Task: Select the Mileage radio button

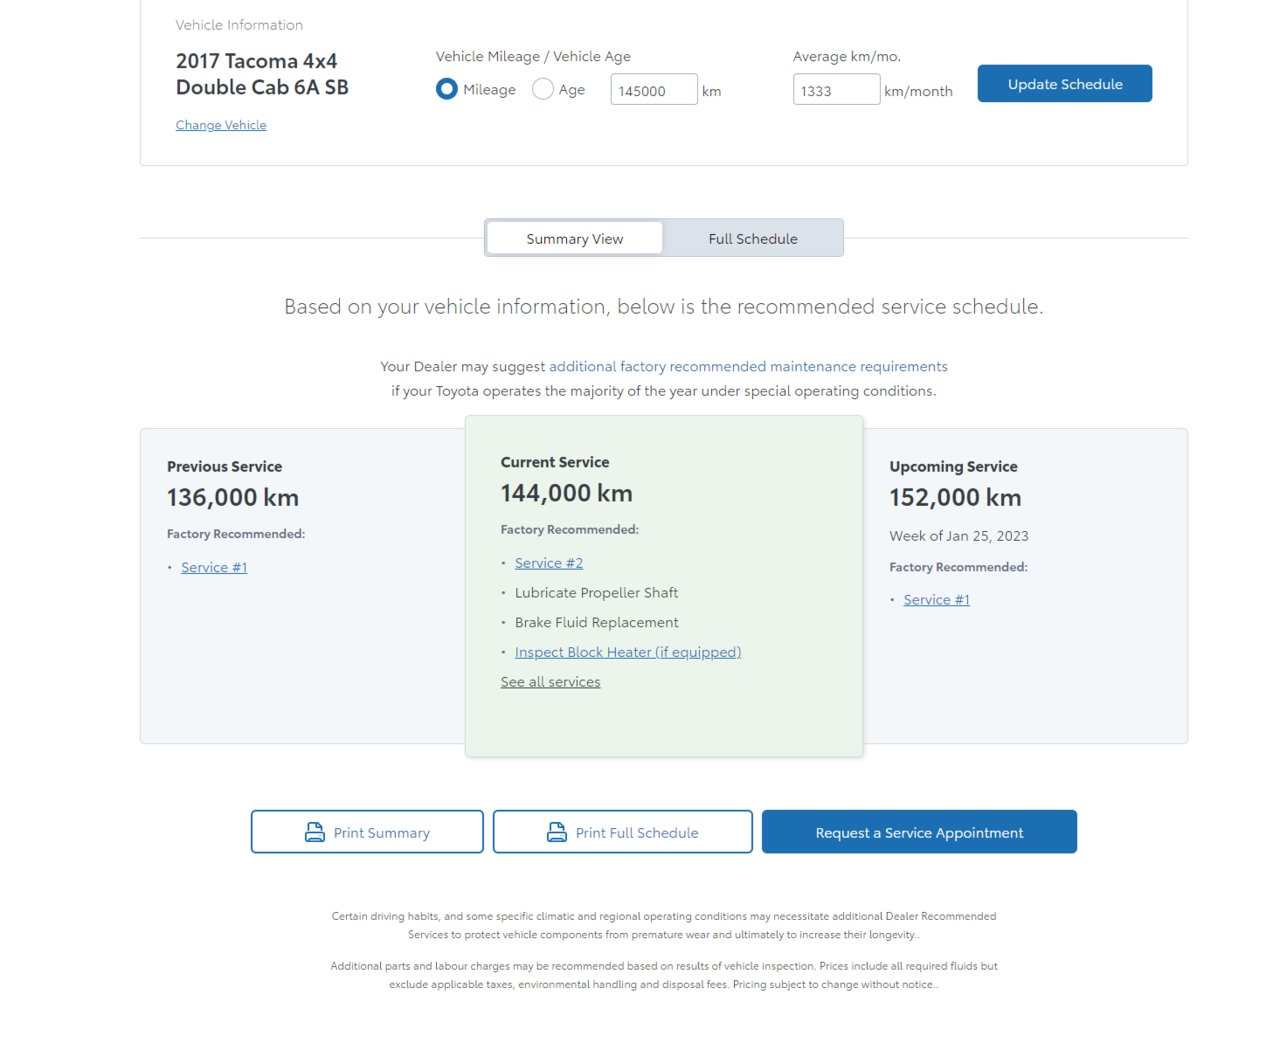Action: pos(447,89)
